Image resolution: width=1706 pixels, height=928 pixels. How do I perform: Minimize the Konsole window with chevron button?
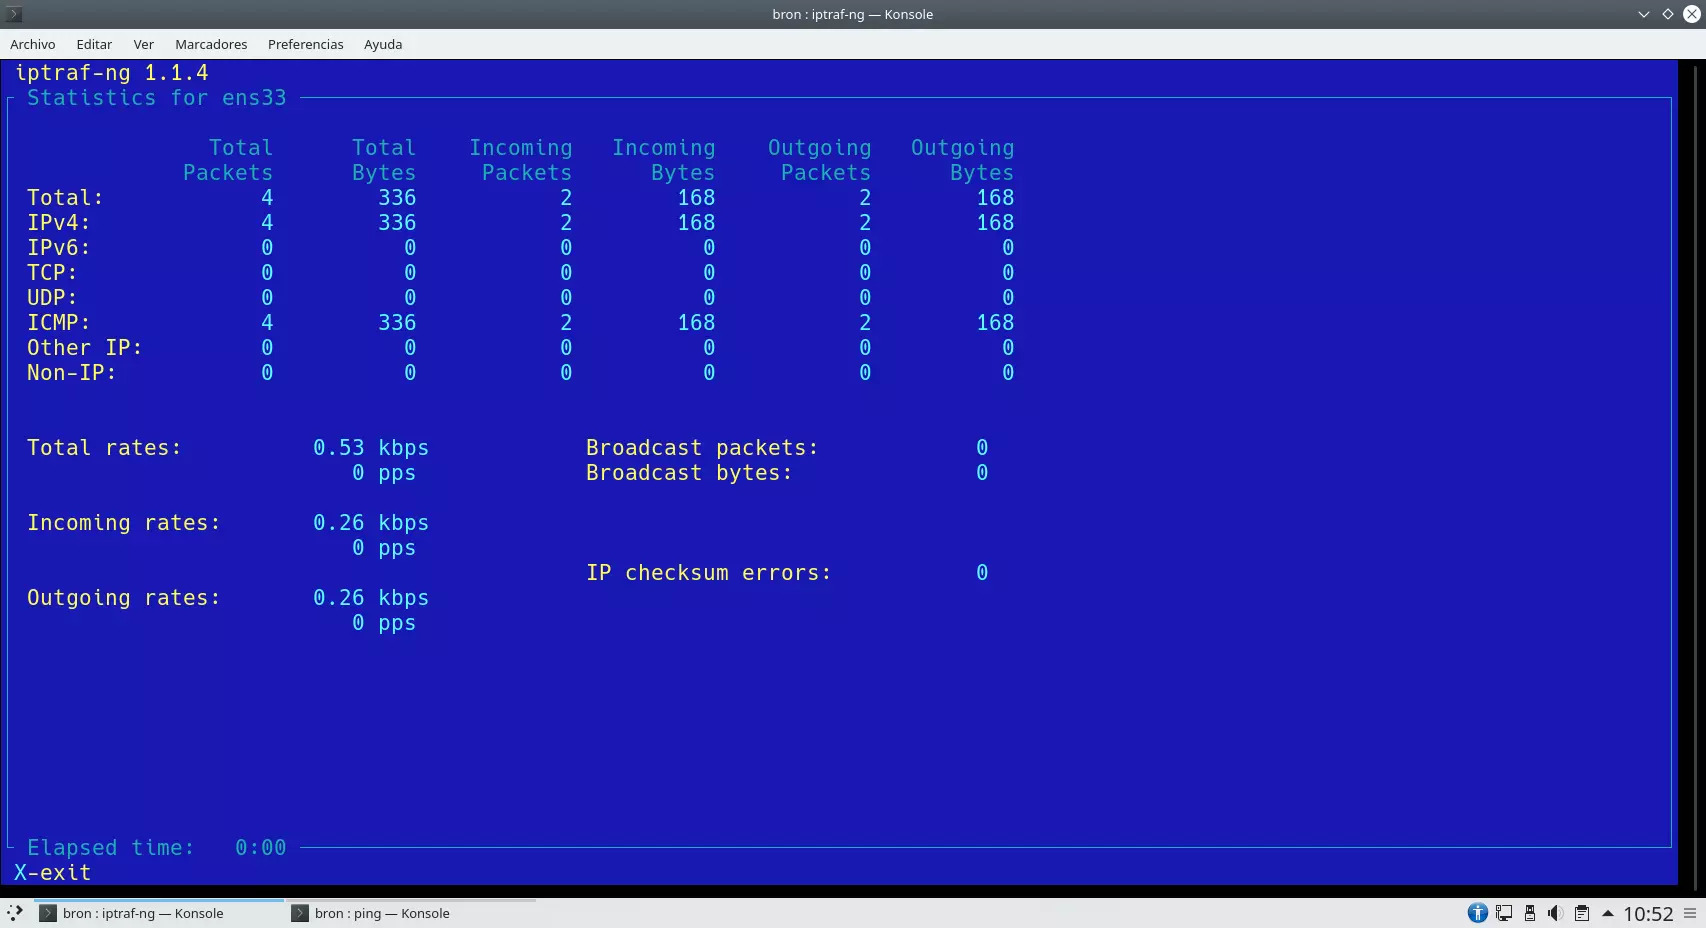point(1643,14)
